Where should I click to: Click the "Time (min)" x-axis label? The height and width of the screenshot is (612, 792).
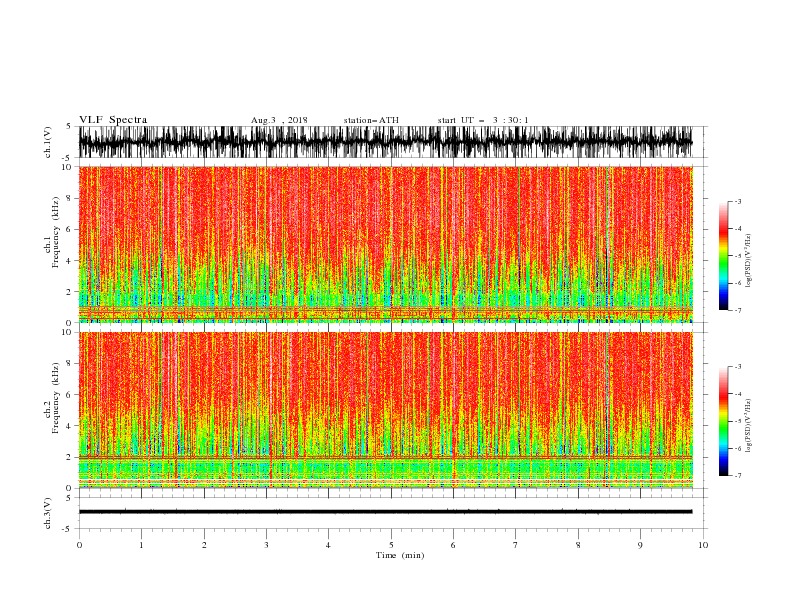(x=400, y=555)
